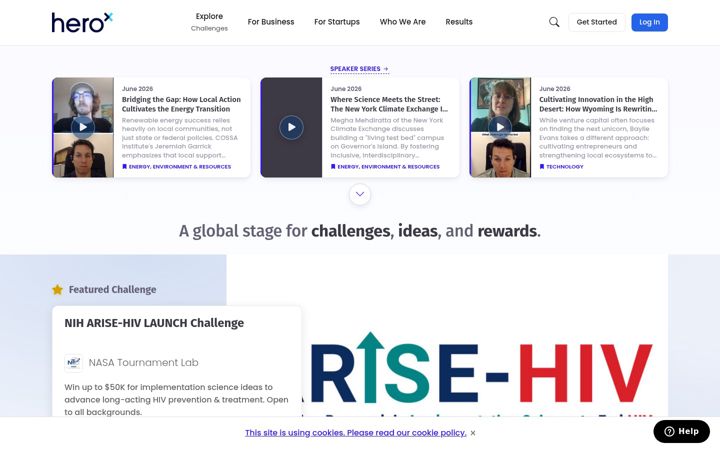The image size is (720, 450).
Task: Play the Where Science Meets the Street video
Action: [x=292, y=127]
